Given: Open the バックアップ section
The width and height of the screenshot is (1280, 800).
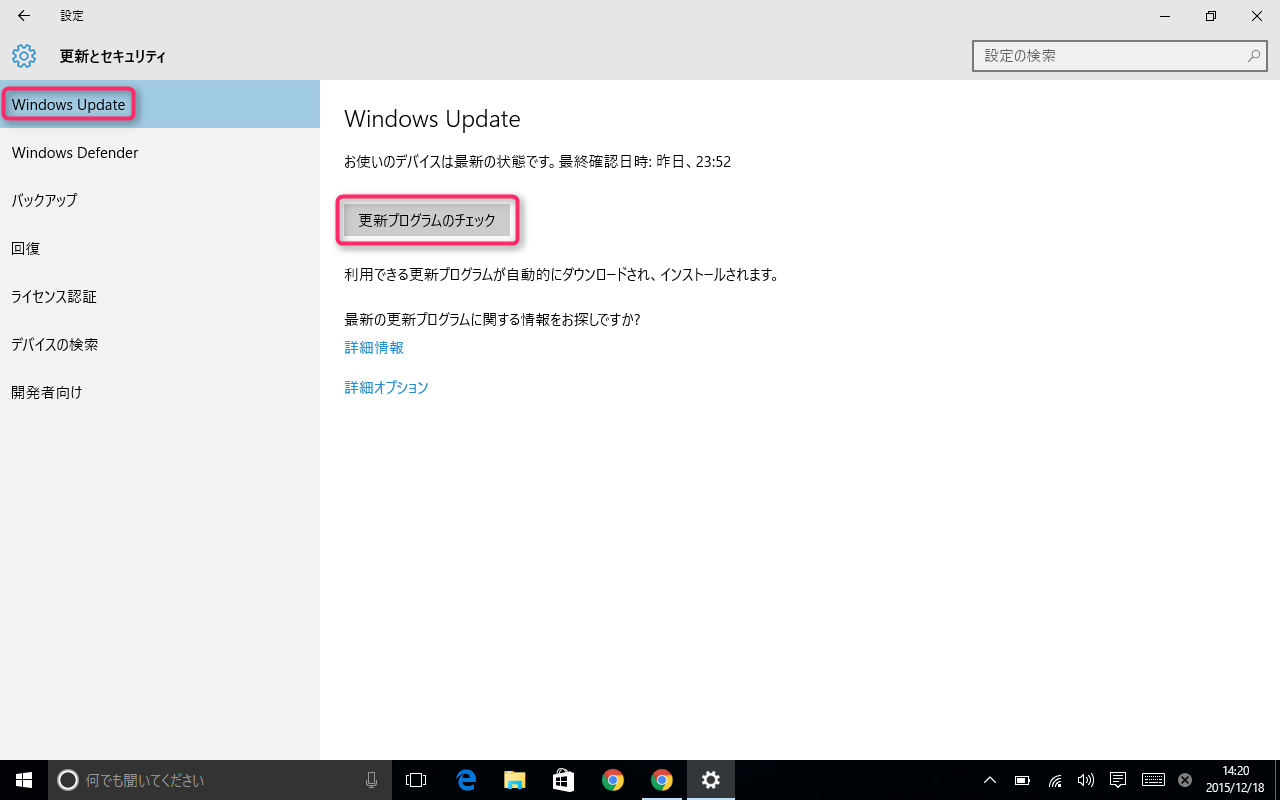Looking at the screenshot, I should point(160,200).
